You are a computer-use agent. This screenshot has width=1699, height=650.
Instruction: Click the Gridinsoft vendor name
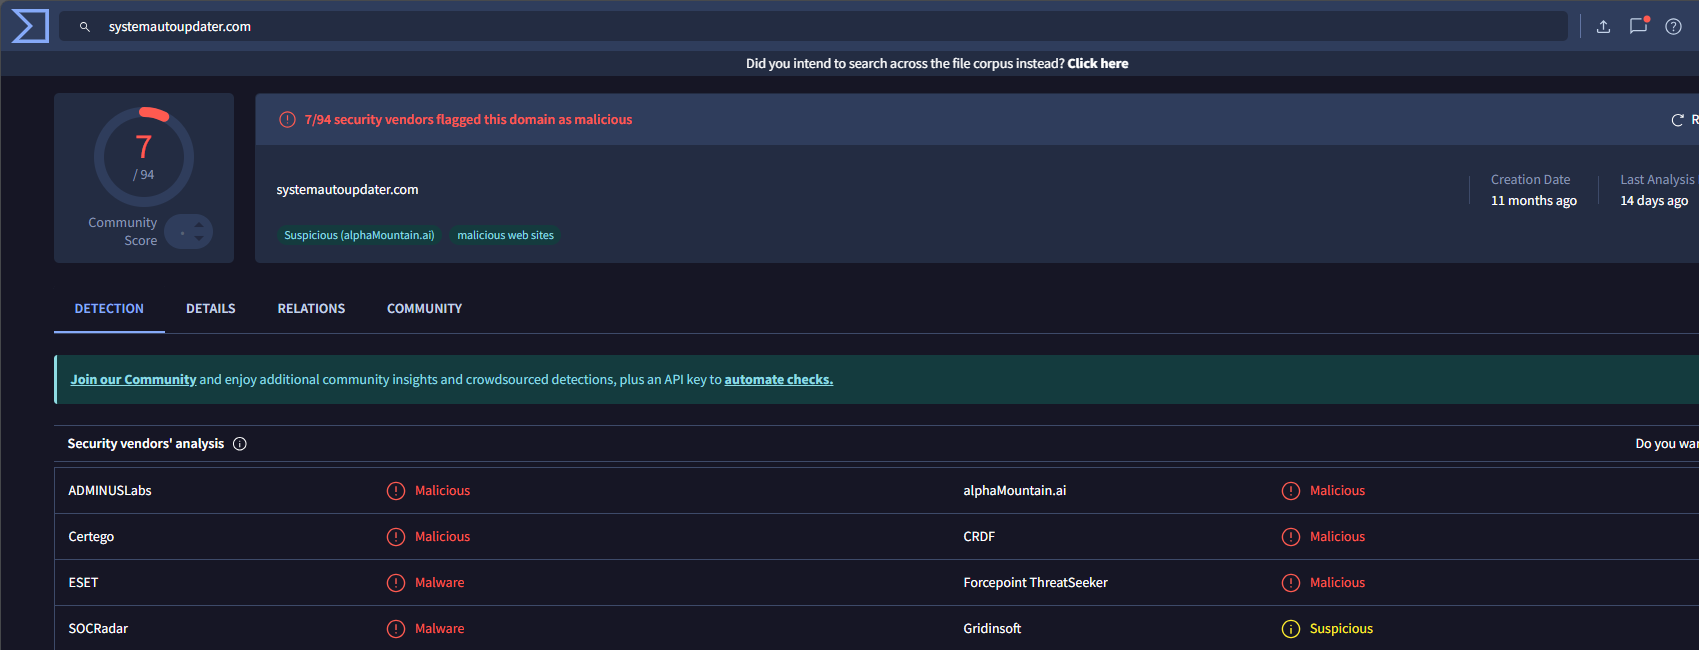coord(992,629)
